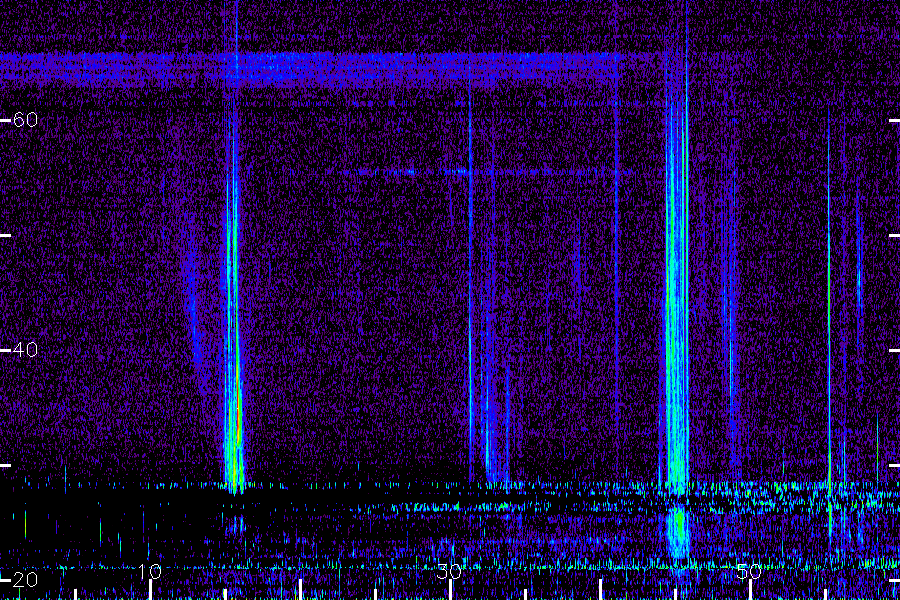
Task: Click the 60 label on the vertical axis
Action: click(25, 120)
